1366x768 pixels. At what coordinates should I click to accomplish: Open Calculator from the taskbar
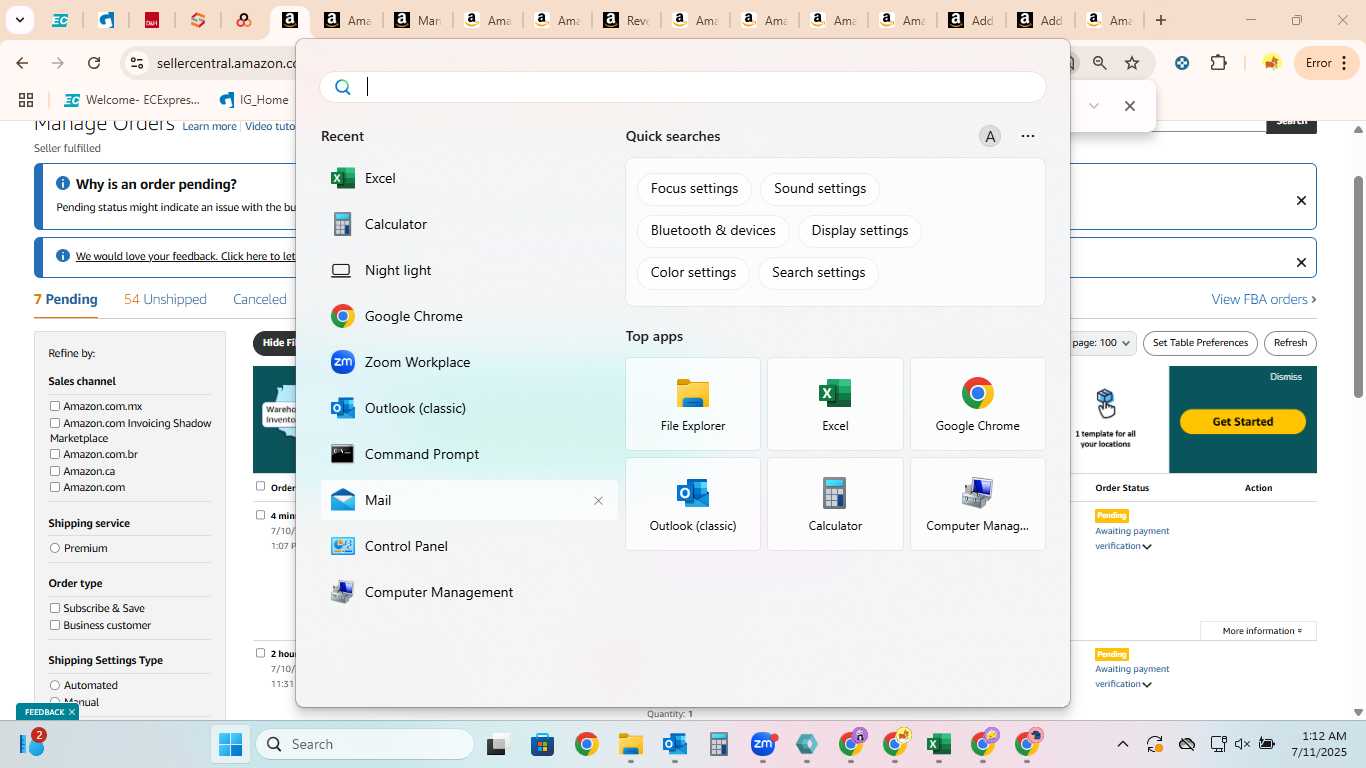tap(718, 744)
